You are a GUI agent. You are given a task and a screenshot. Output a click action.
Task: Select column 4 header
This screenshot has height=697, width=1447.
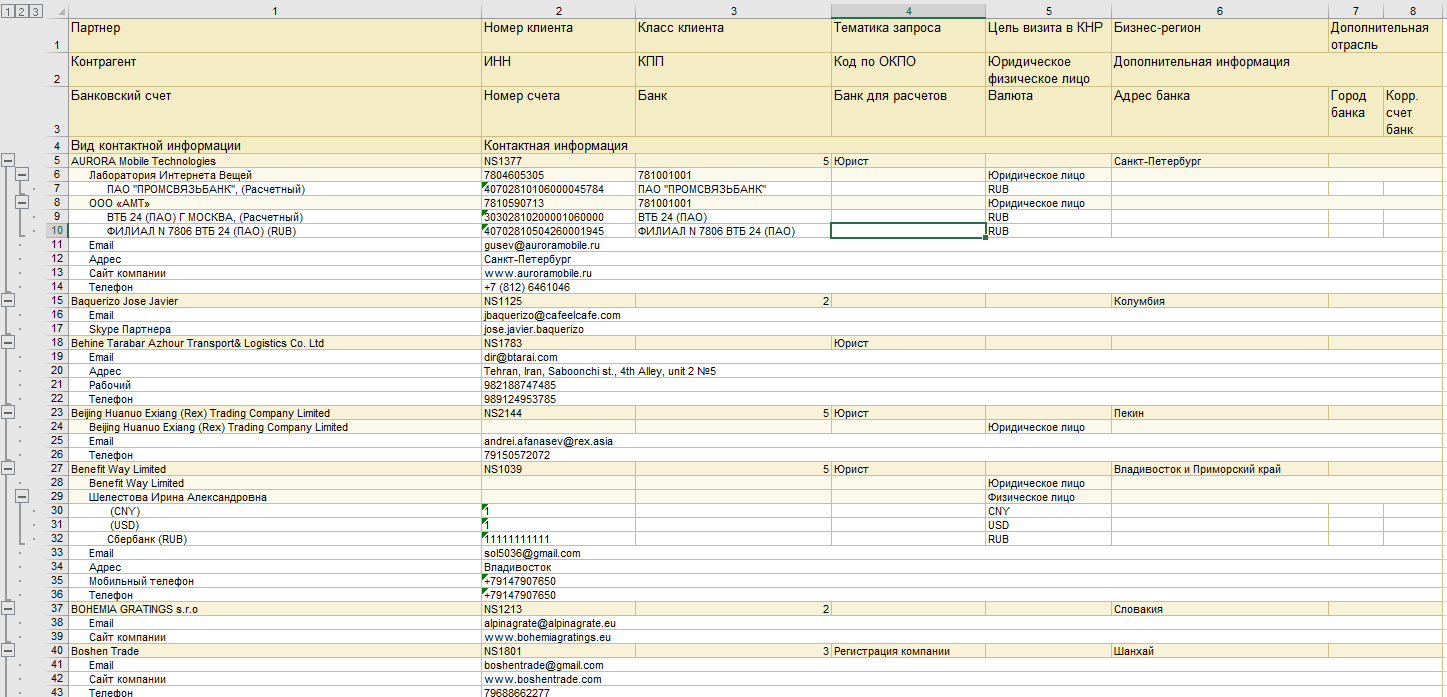tap(908, 11)
